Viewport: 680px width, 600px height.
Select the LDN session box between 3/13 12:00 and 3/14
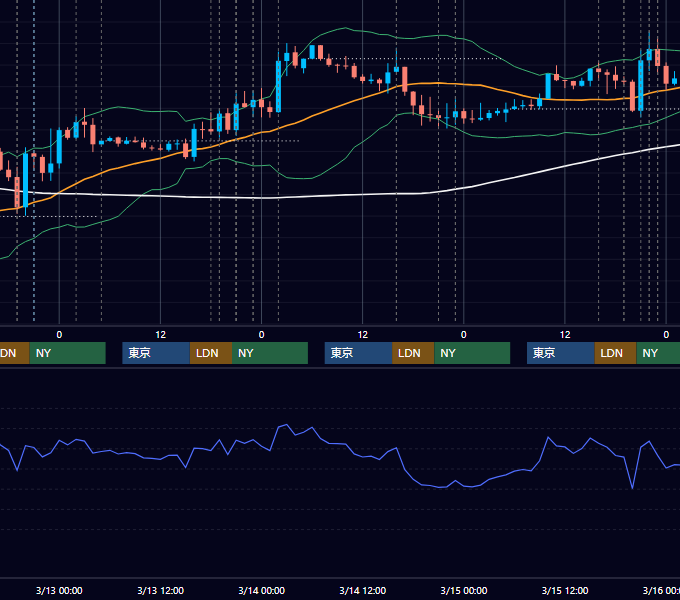pyautogui.click(x=211, y=353)
